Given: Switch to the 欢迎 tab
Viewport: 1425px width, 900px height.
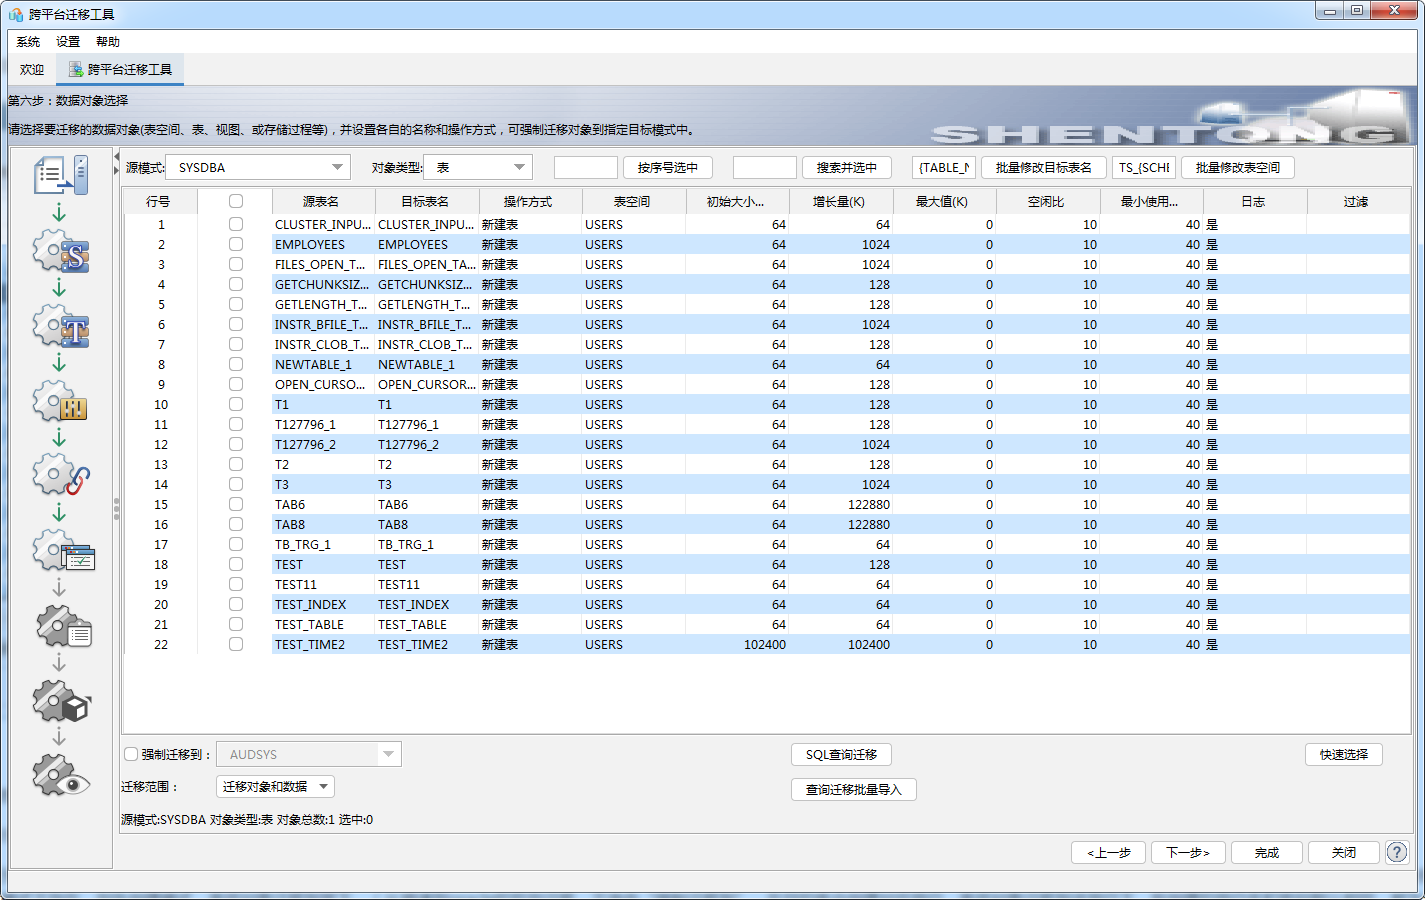Looking at the screenshot, I should tap(32, 69).
